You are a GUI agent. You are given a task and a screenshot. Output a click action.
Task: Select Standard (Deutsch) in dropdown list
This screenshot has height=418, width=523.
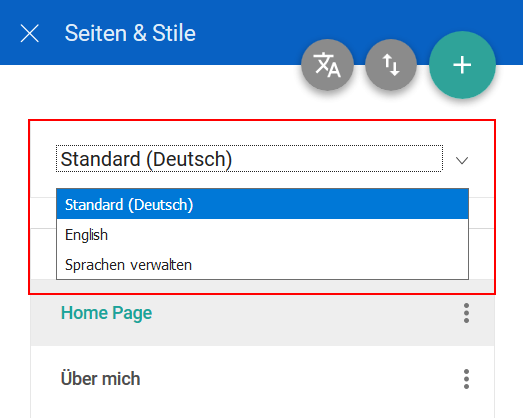[263, 204]
